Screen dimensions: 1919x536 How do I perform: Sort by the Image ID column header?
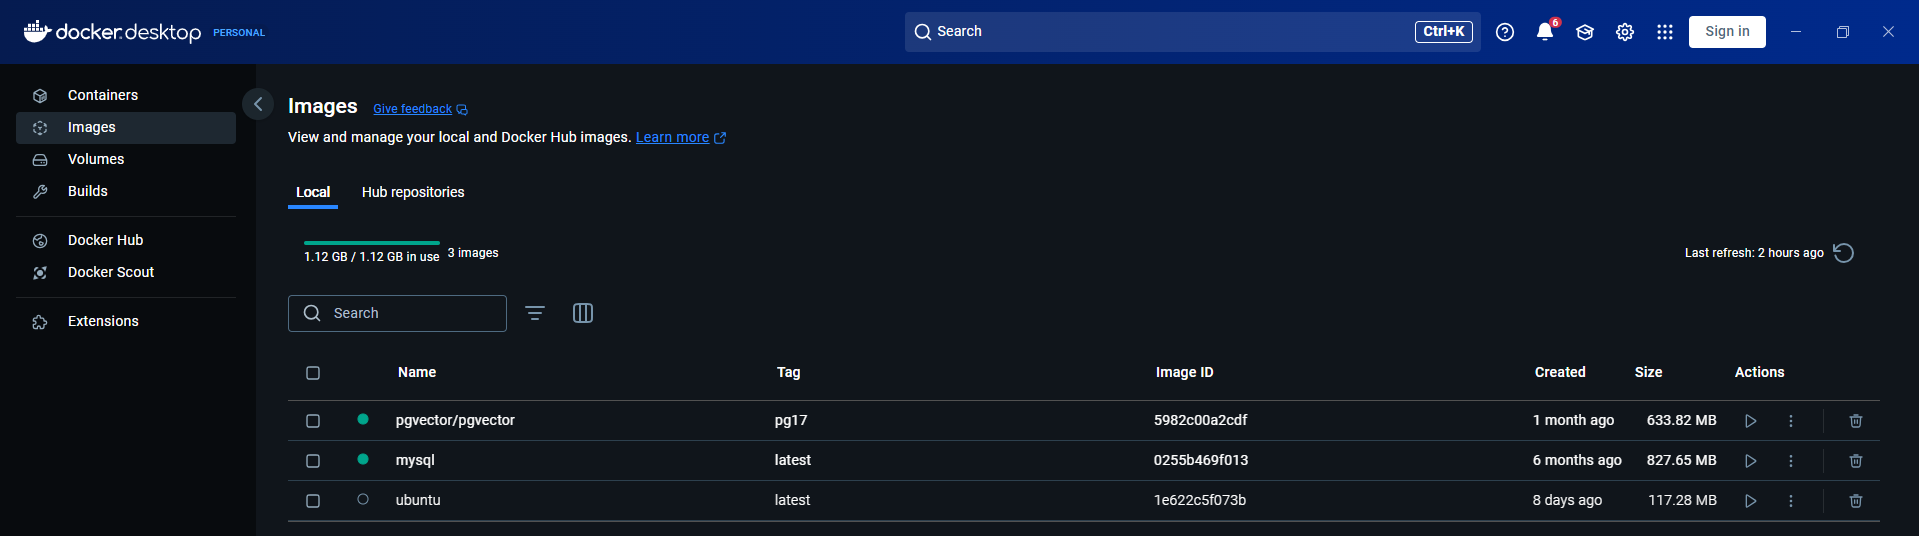pos(1184,372)
